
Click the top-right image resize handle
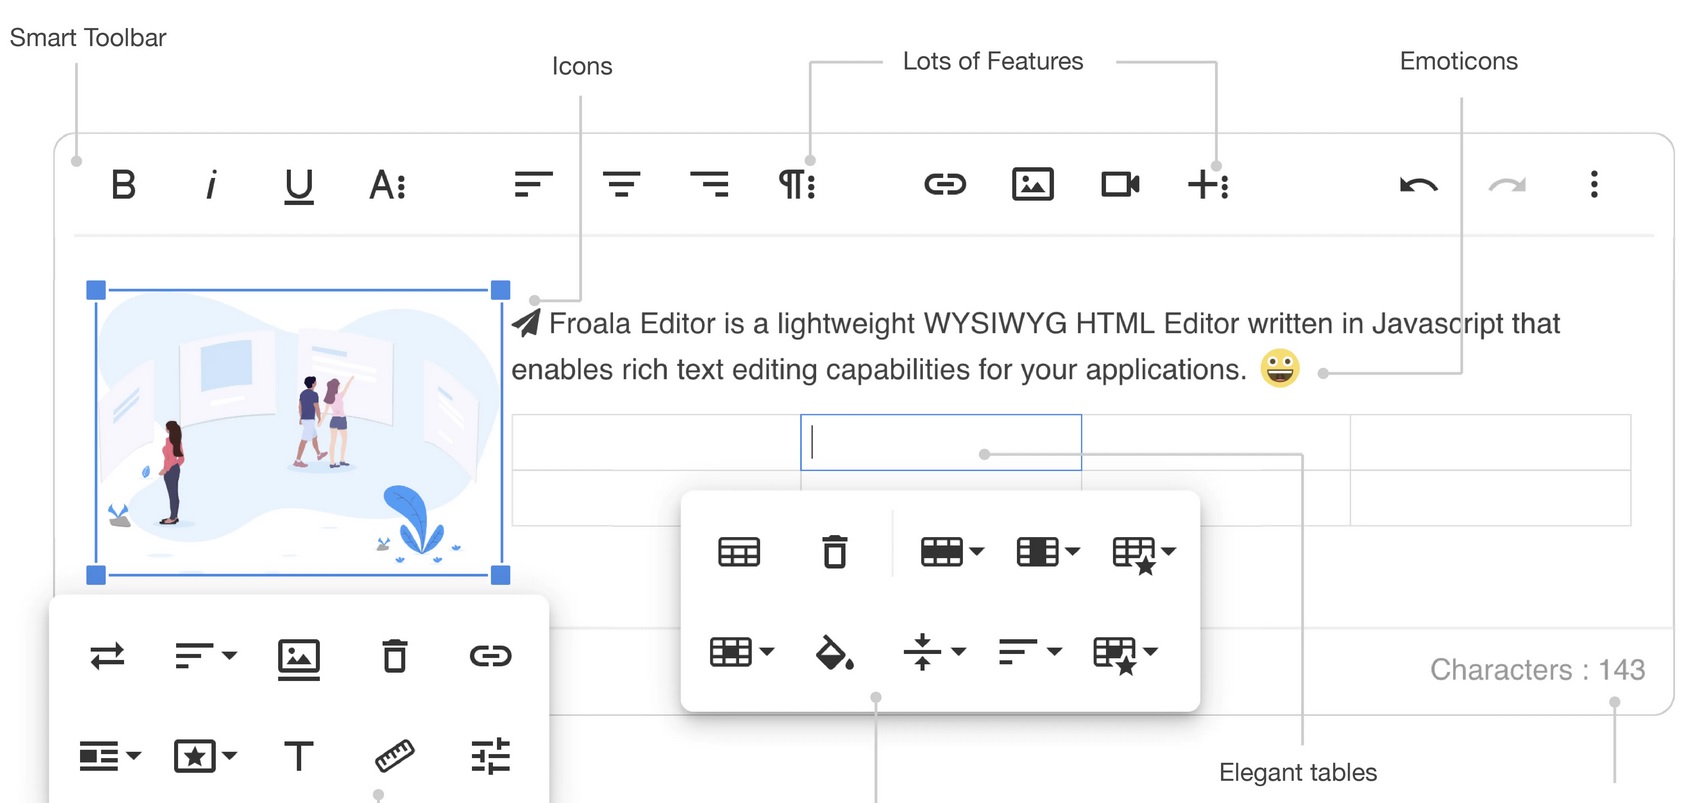(x=501, y=290)
